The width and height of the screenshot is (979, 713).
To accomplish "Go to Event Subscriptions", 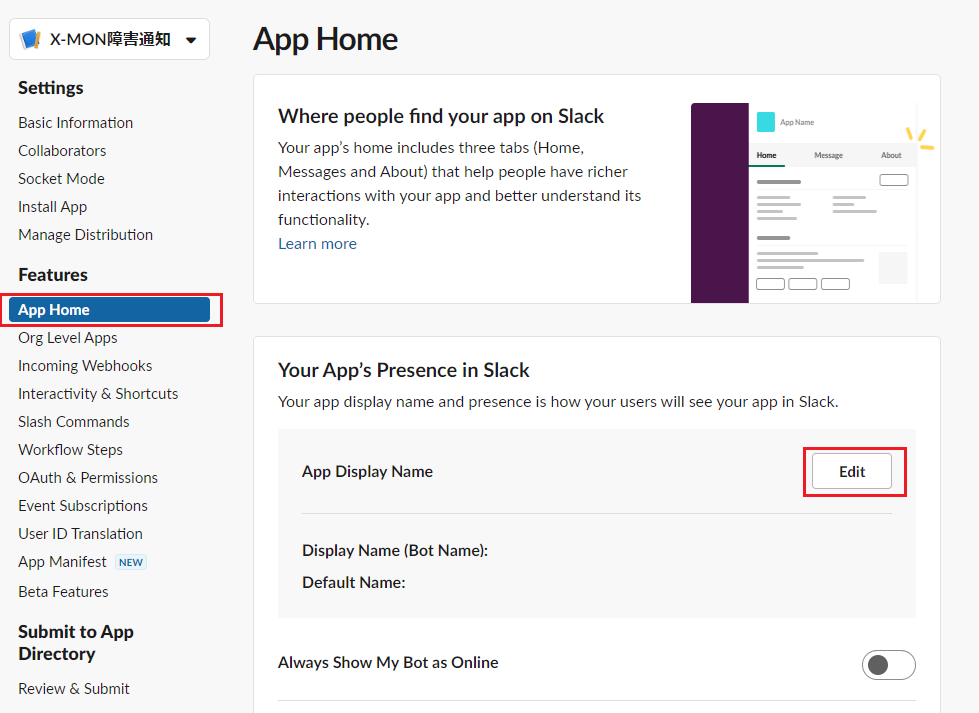I will coord(83,506).
